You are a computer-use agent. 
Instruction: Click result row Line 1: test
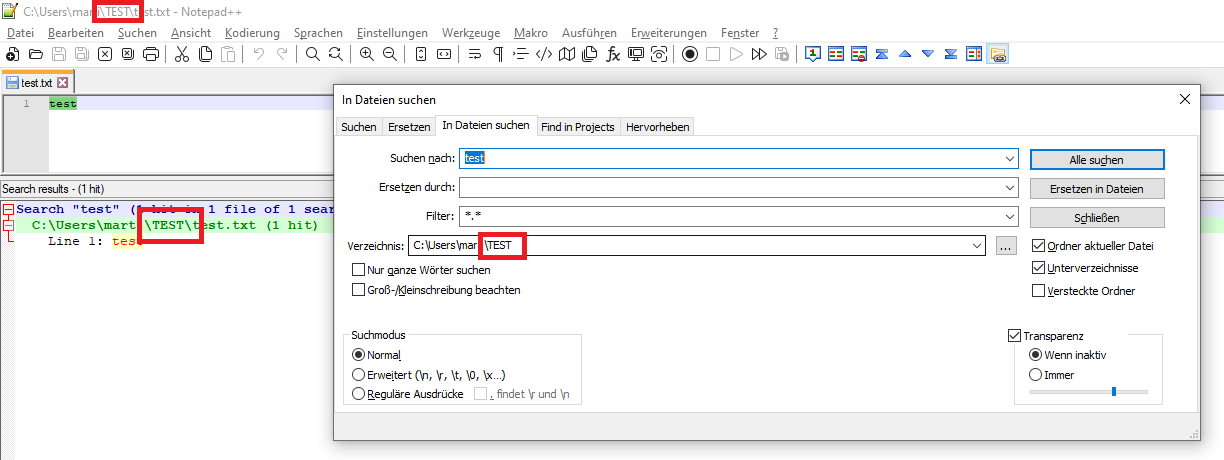(95, 241)
